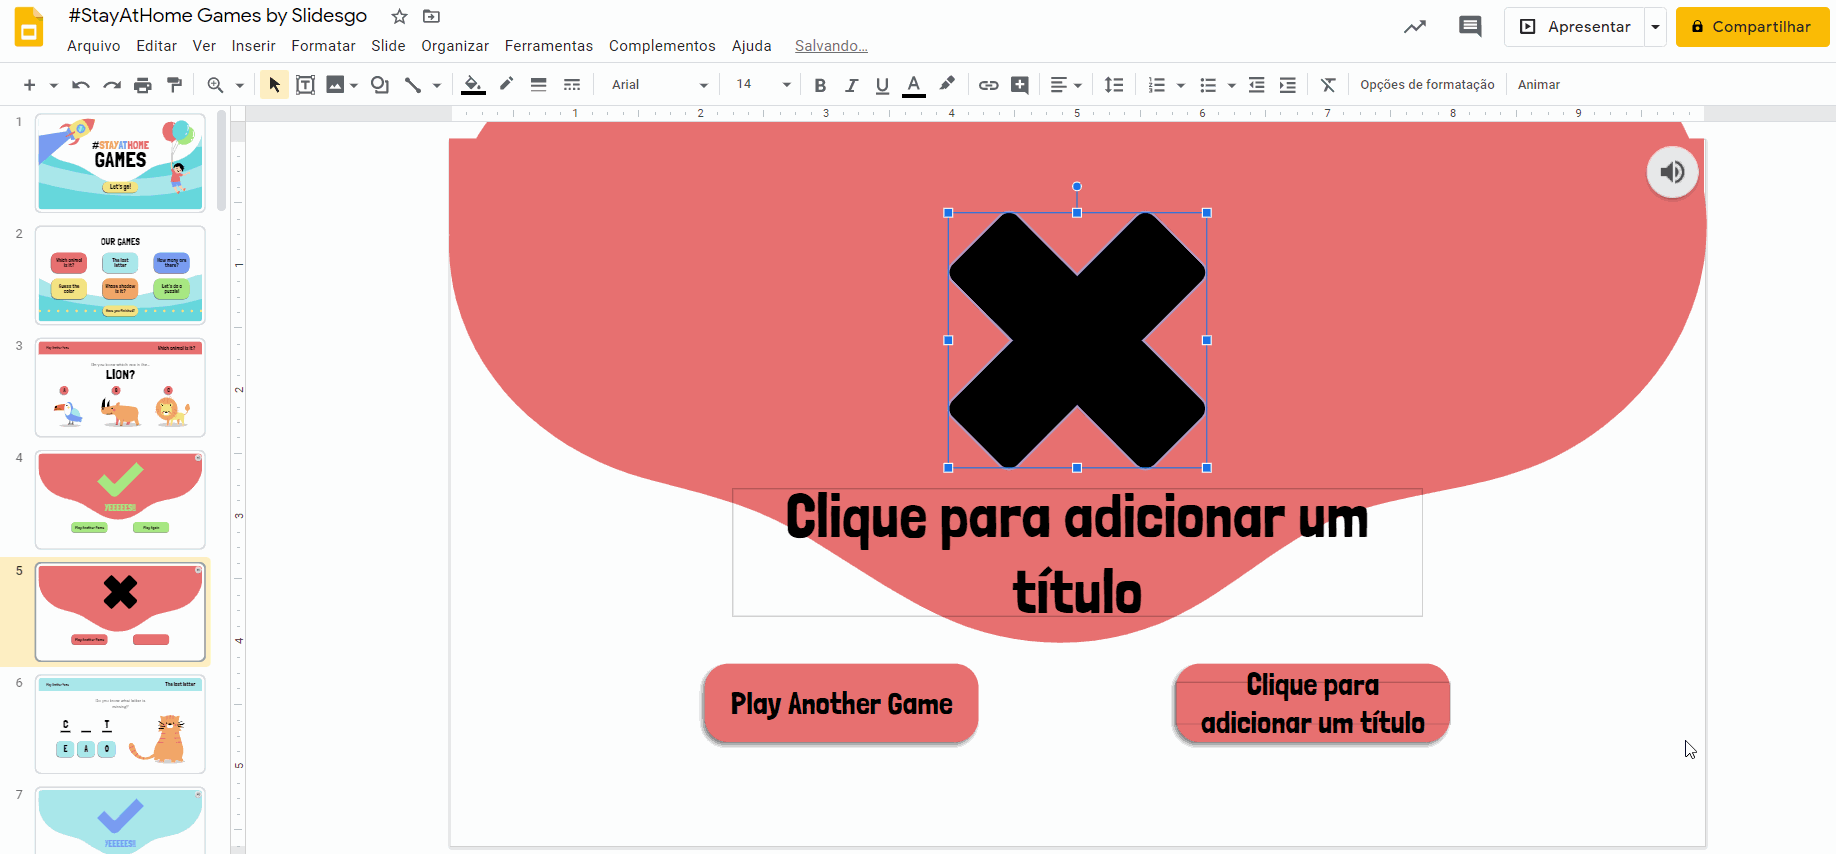Toggle the numbered list
The width and height of the screenshot is (1836, 854).
[x=1157, y=85]
